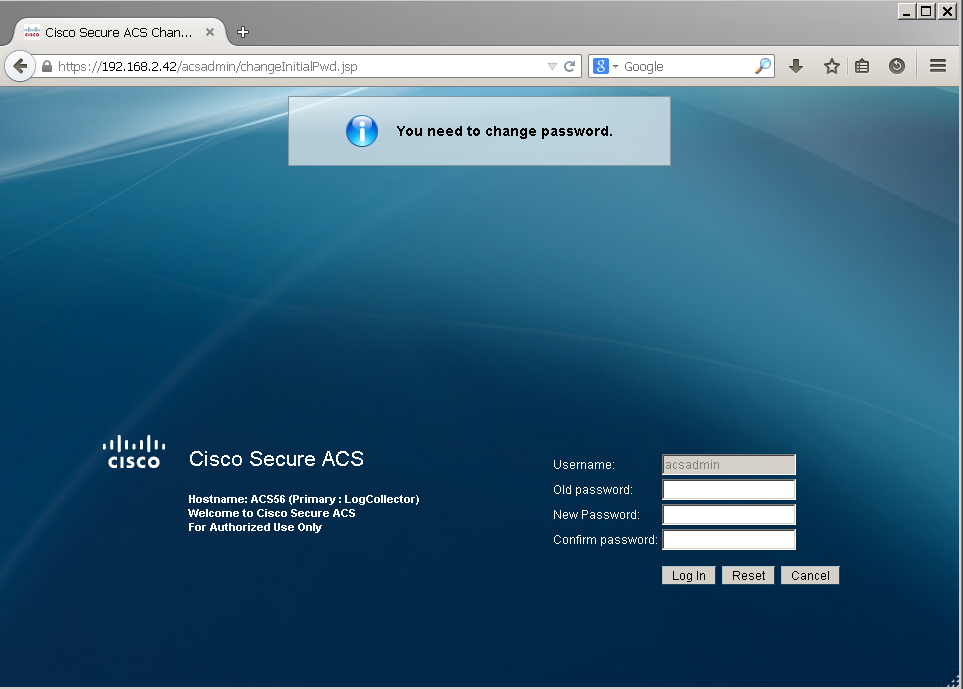Reload the page with refresh icon
Screen dimensions: 963x689
tap(569, 66)
